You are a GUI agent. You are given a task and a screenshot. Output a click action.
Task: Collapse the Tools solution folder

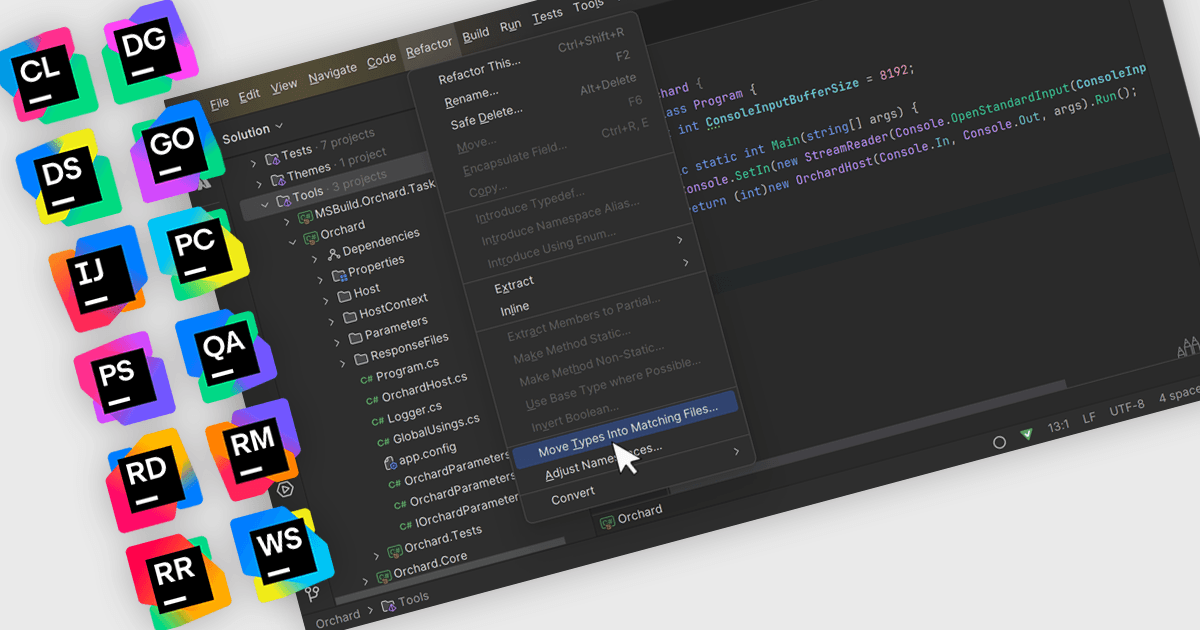tap(265, 203)
